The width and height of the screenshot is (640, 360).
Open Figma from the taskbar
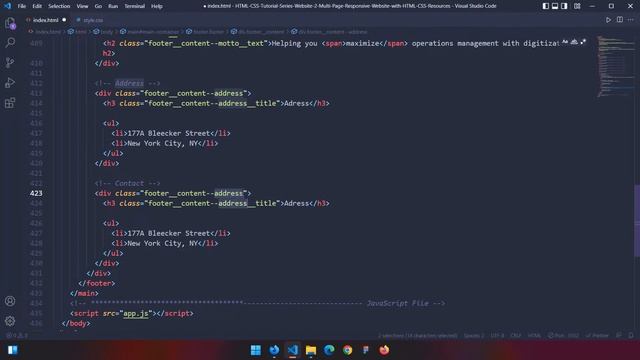366,350
